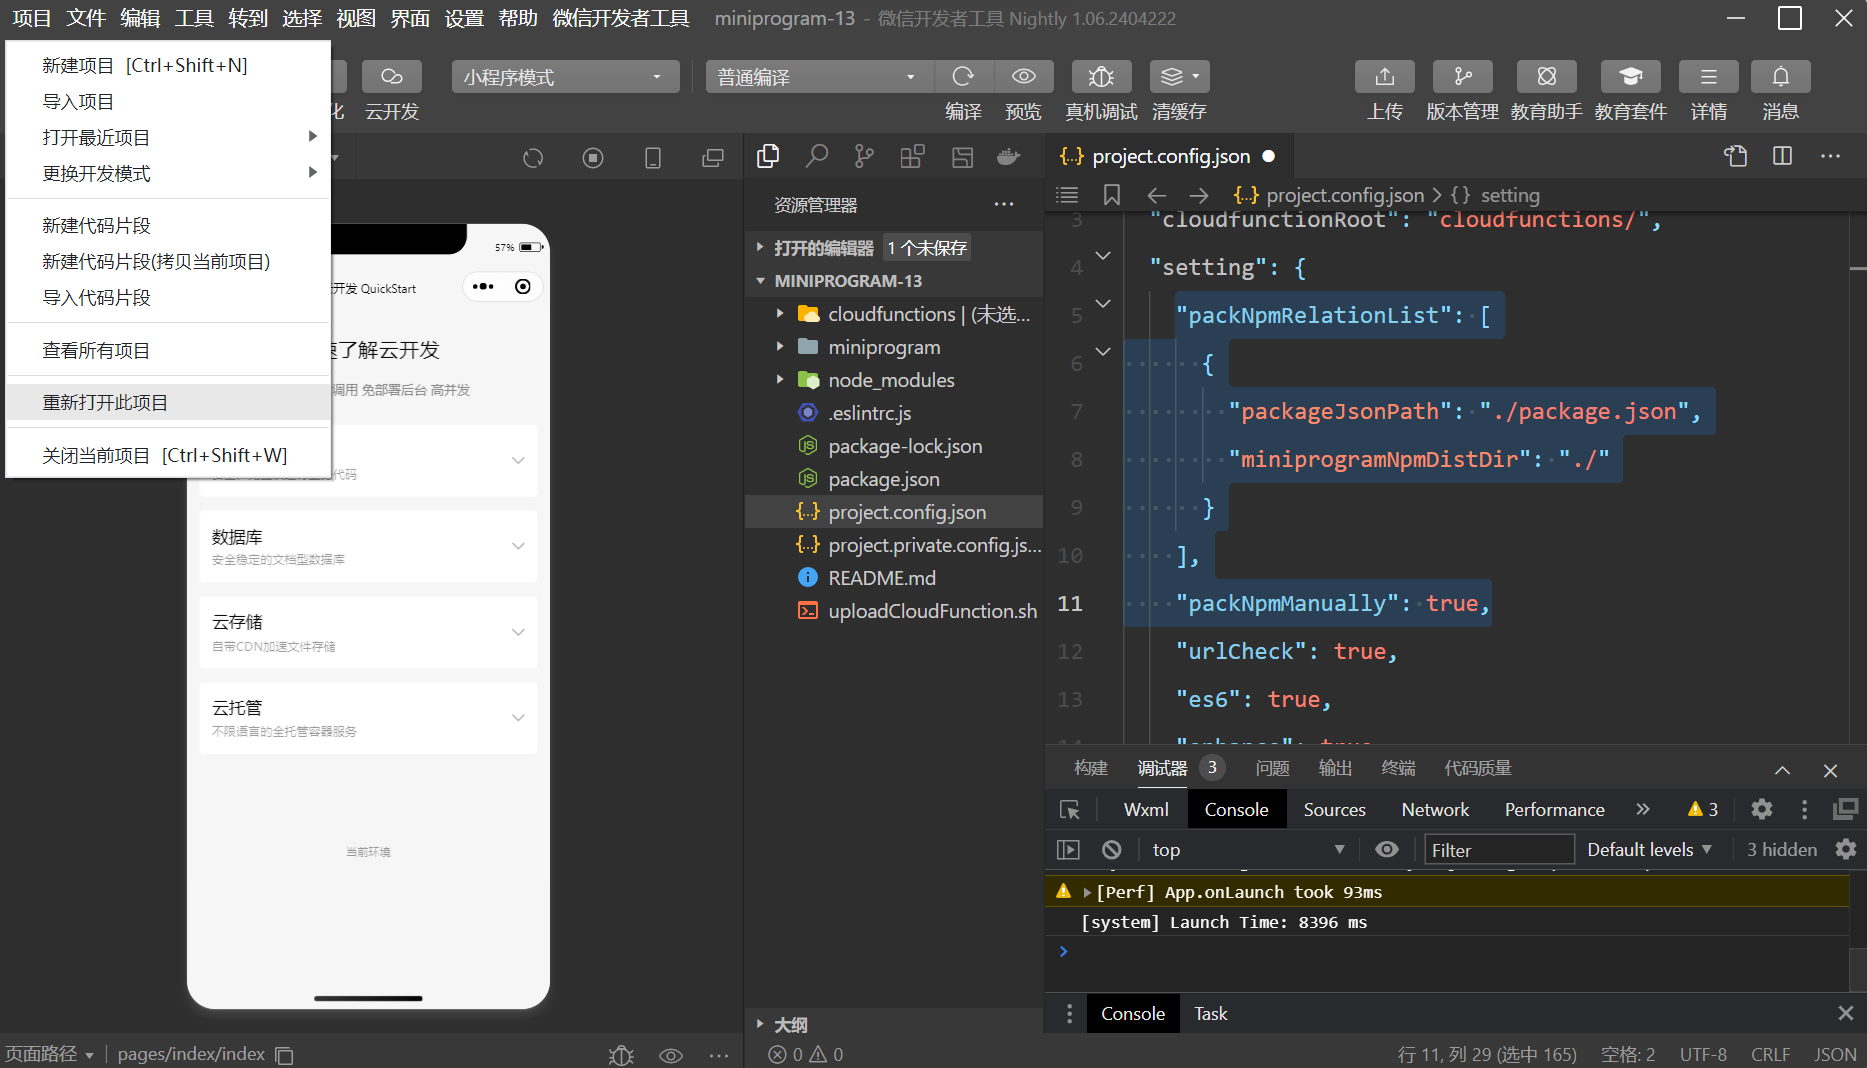Show more DevTools tabs chevron
Screen dimensions: 1867x1068
coord(1643,809)
